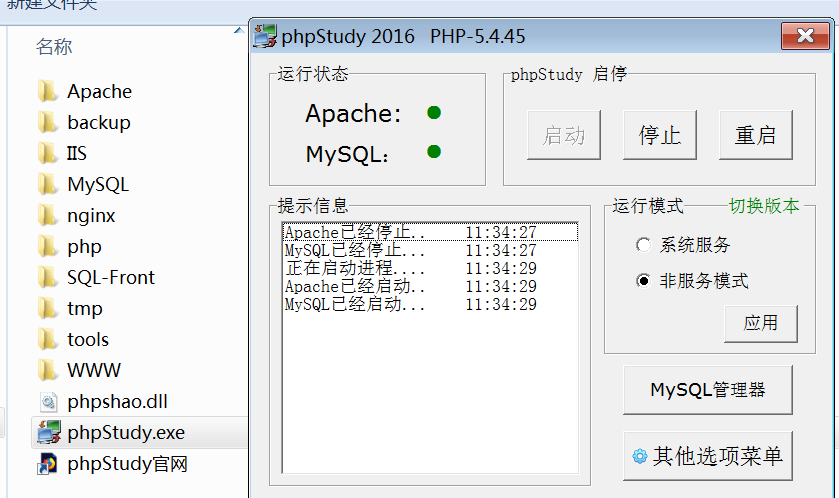Click the WWW folder icon
The width and height of the screenshot is (839, 498).
tap(48, 370)
